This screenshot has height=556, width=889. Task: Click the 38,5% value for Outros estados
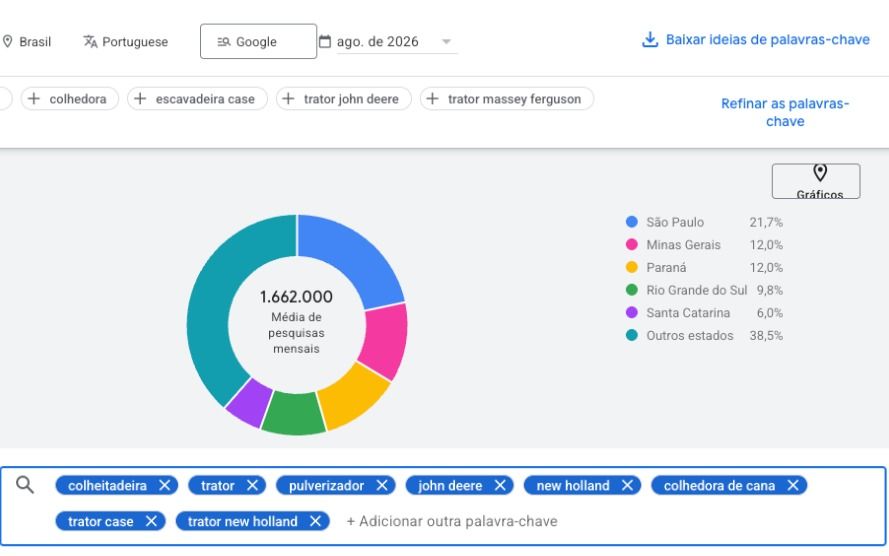click(766, 336)
